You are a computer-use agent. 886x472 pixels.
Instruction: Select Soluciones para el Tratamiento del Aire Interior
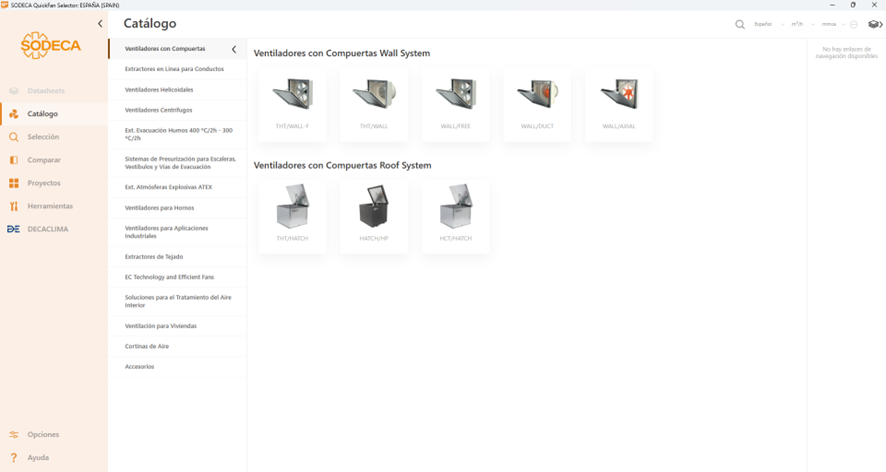point(177,301)
